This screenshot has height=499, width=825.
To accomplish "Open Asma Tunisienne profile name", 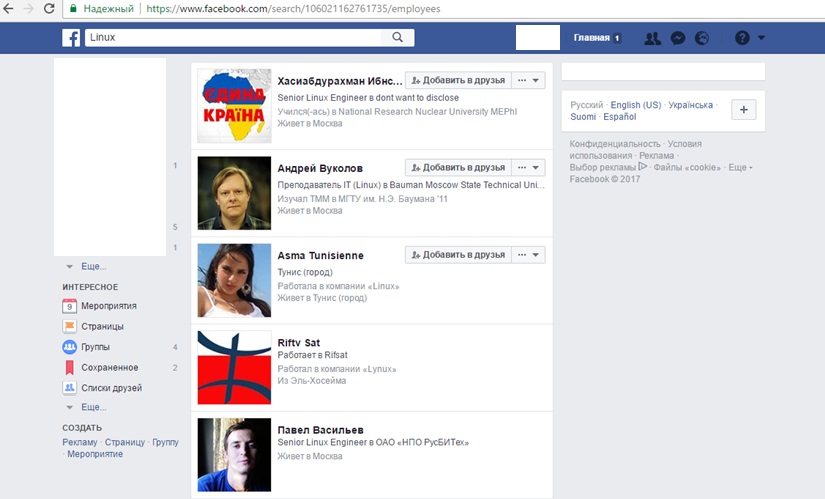I will [320, 256].
